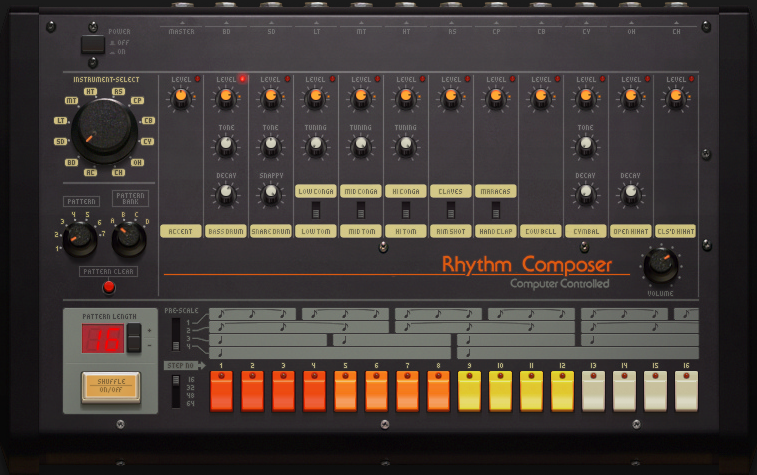Click the Snare Drum Snappy knob

click(271, 195)
